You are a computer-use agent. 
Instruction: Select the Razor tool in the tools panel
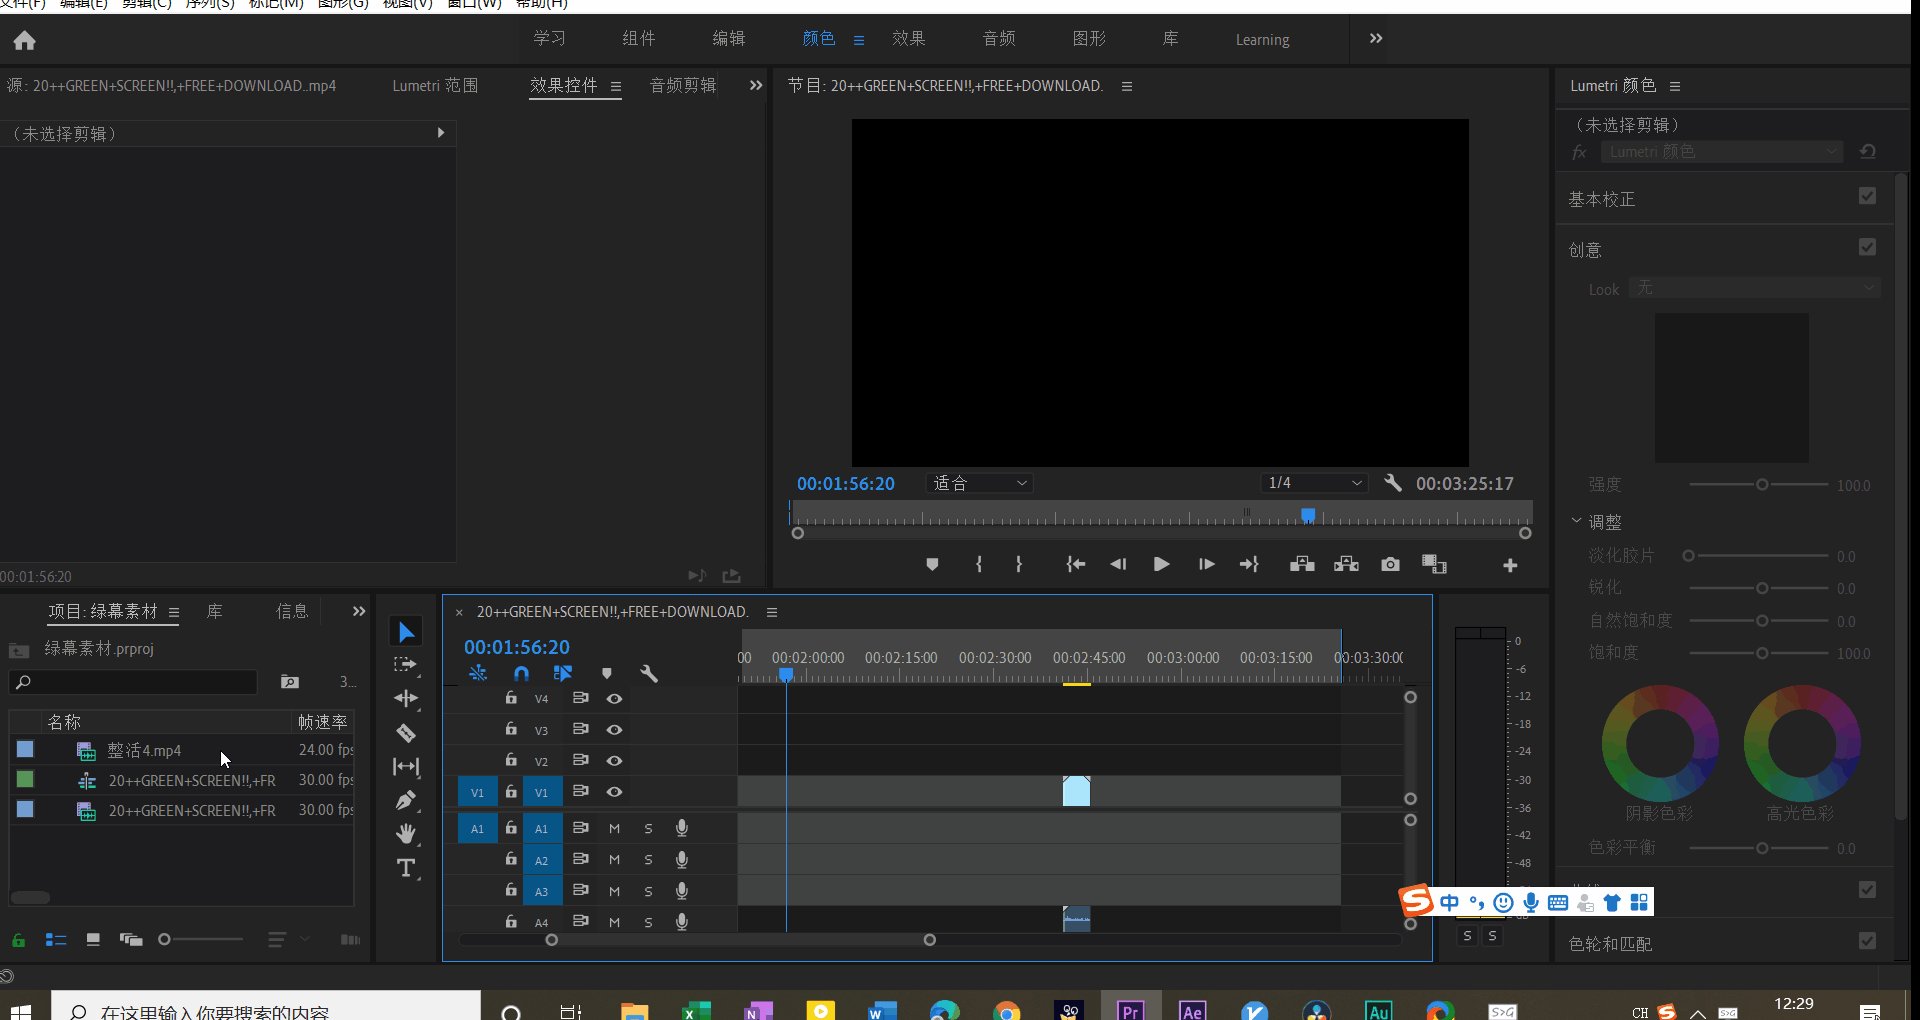[x=406, y=733]
